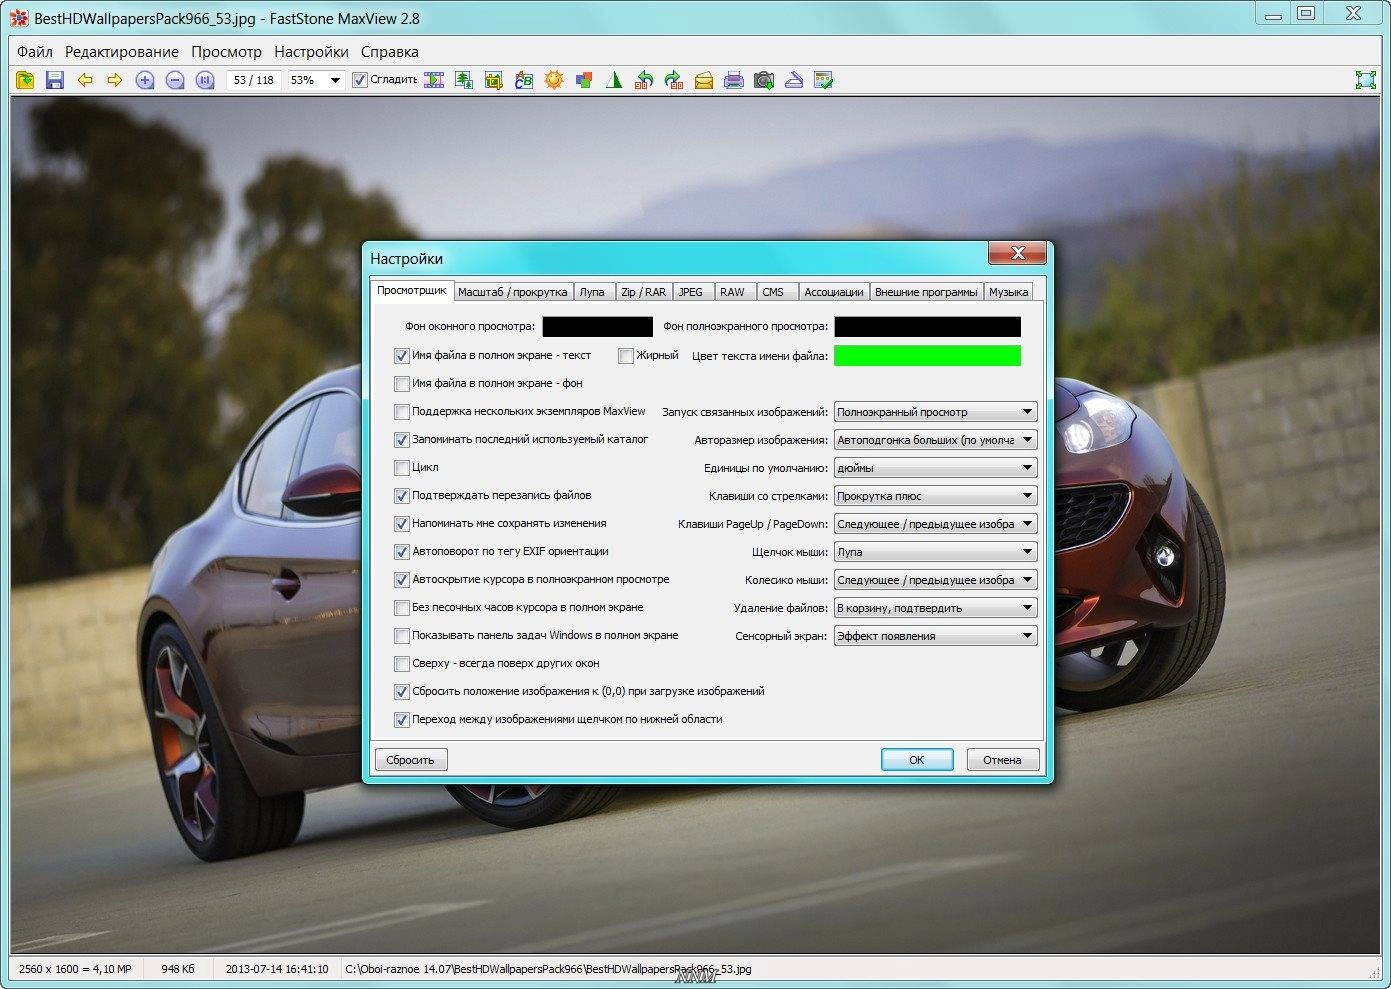
Task: Open the Crop board icon
Action: point(494,80)
